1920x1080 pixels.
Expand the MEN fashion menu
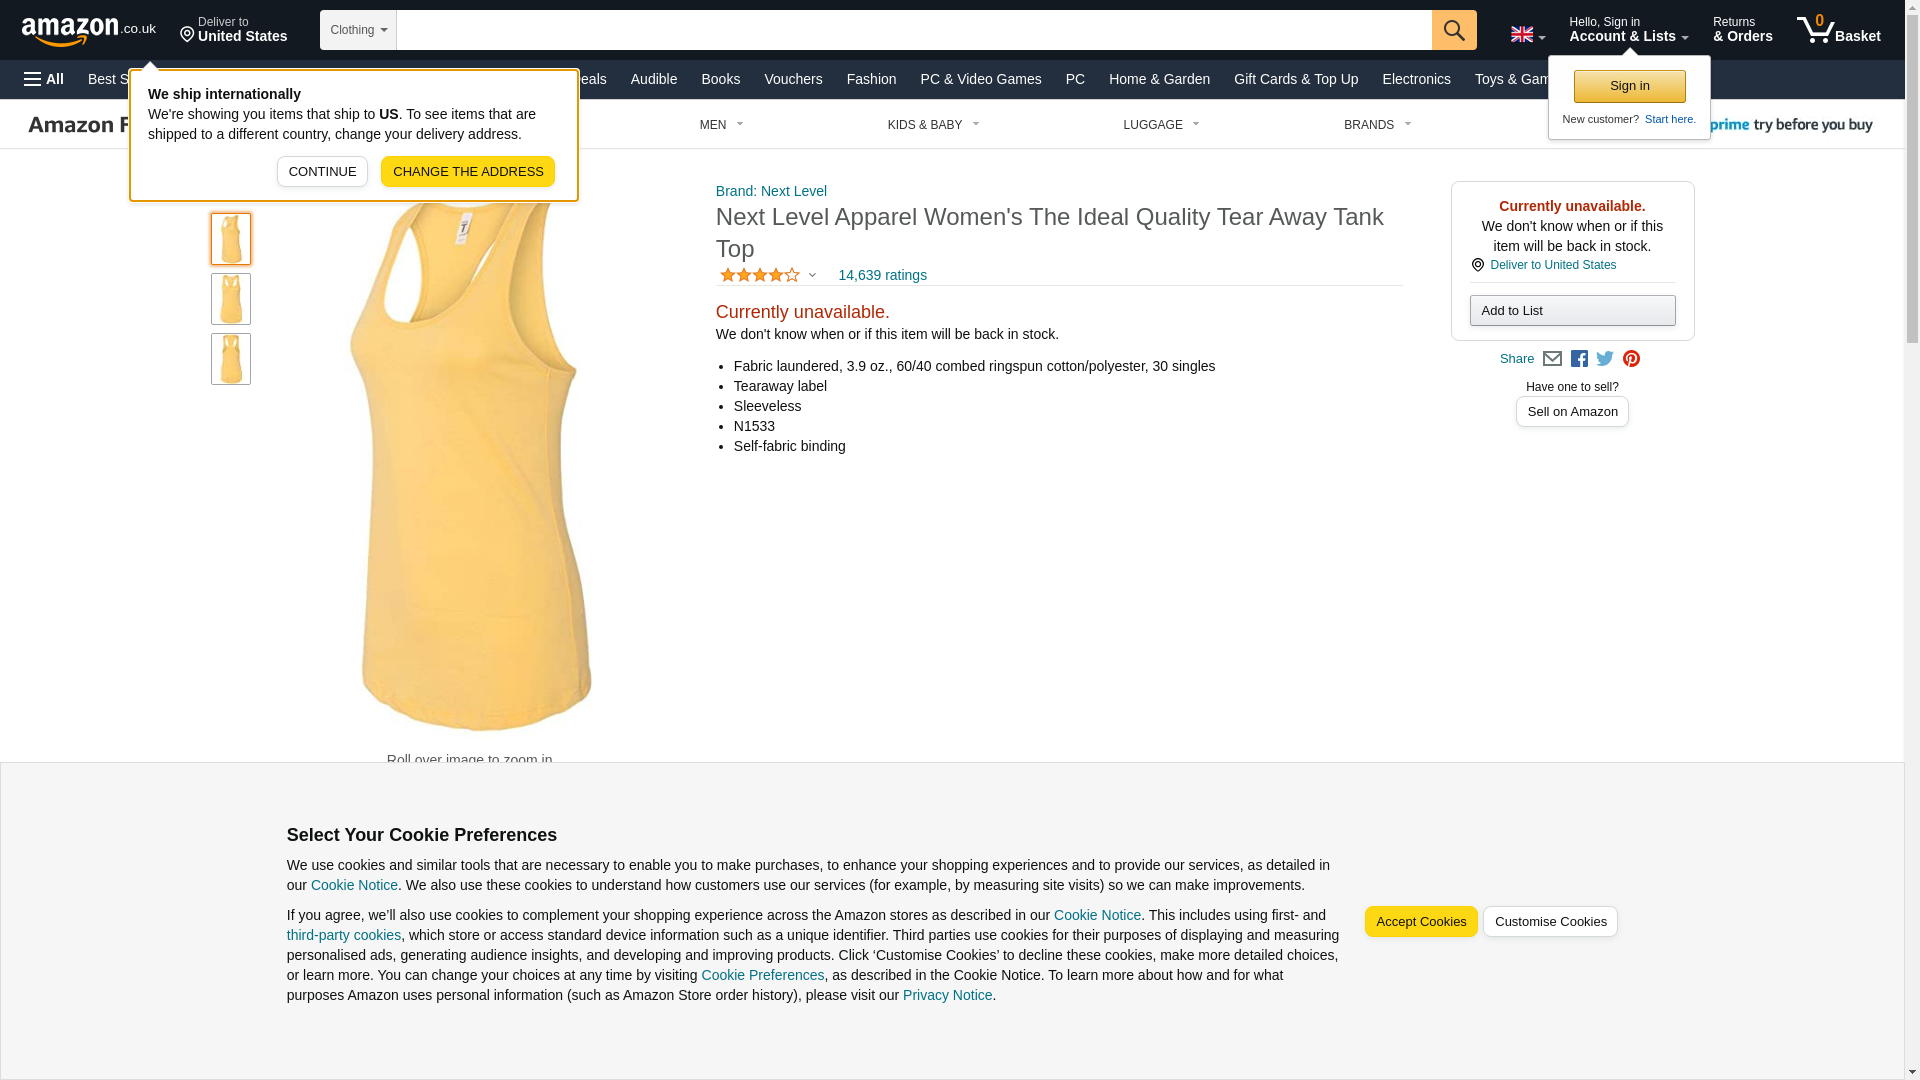(x=722, y=125)
